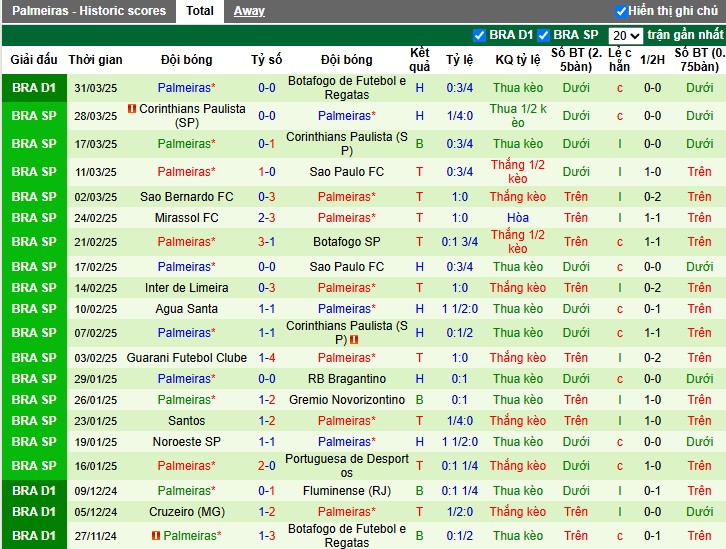
Task: Open the Away tab
Action: 249,11
